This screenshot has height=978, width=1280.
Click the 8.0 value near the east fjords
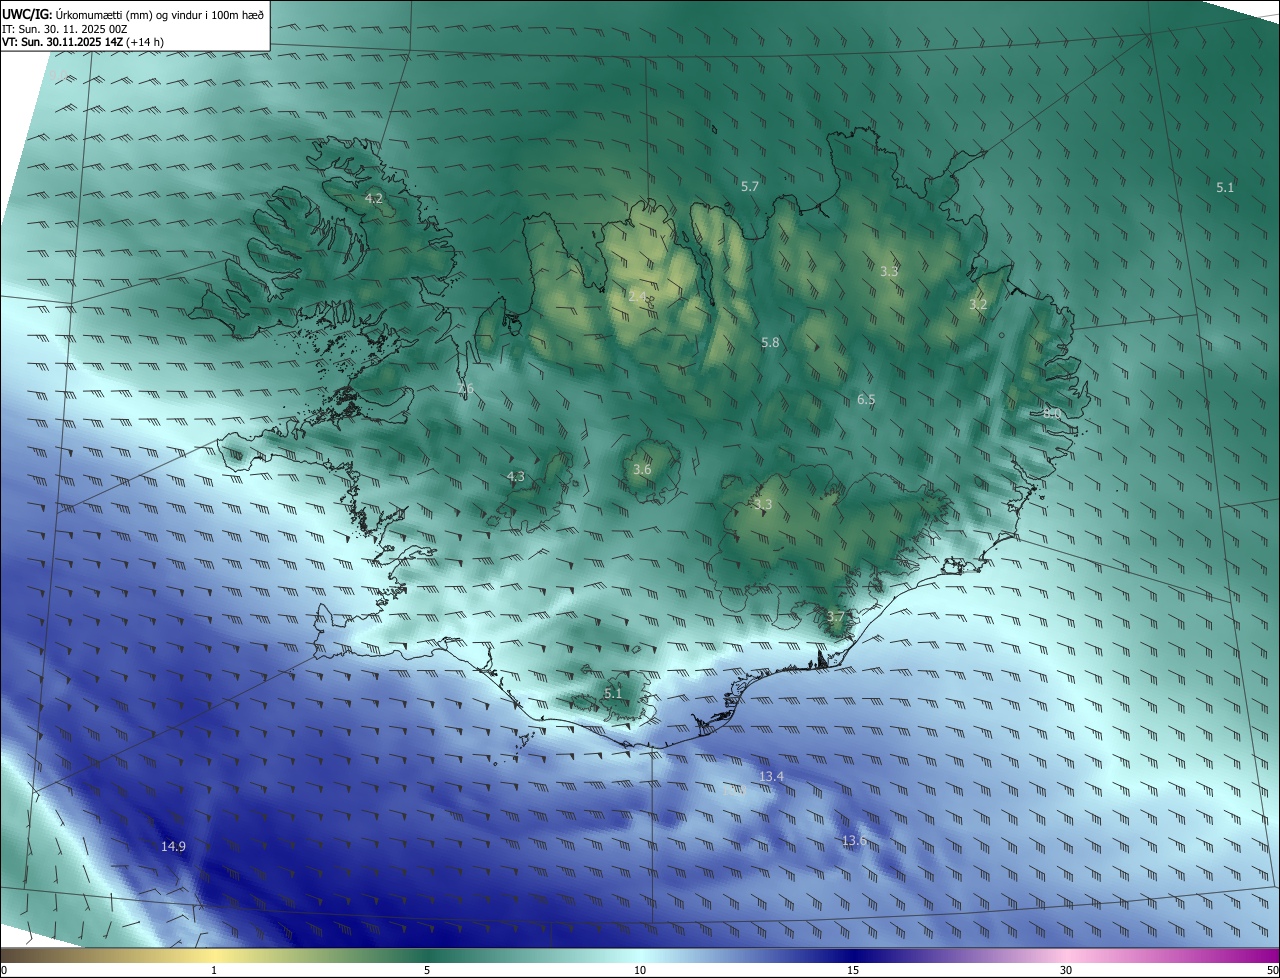tap(1051, 412)
